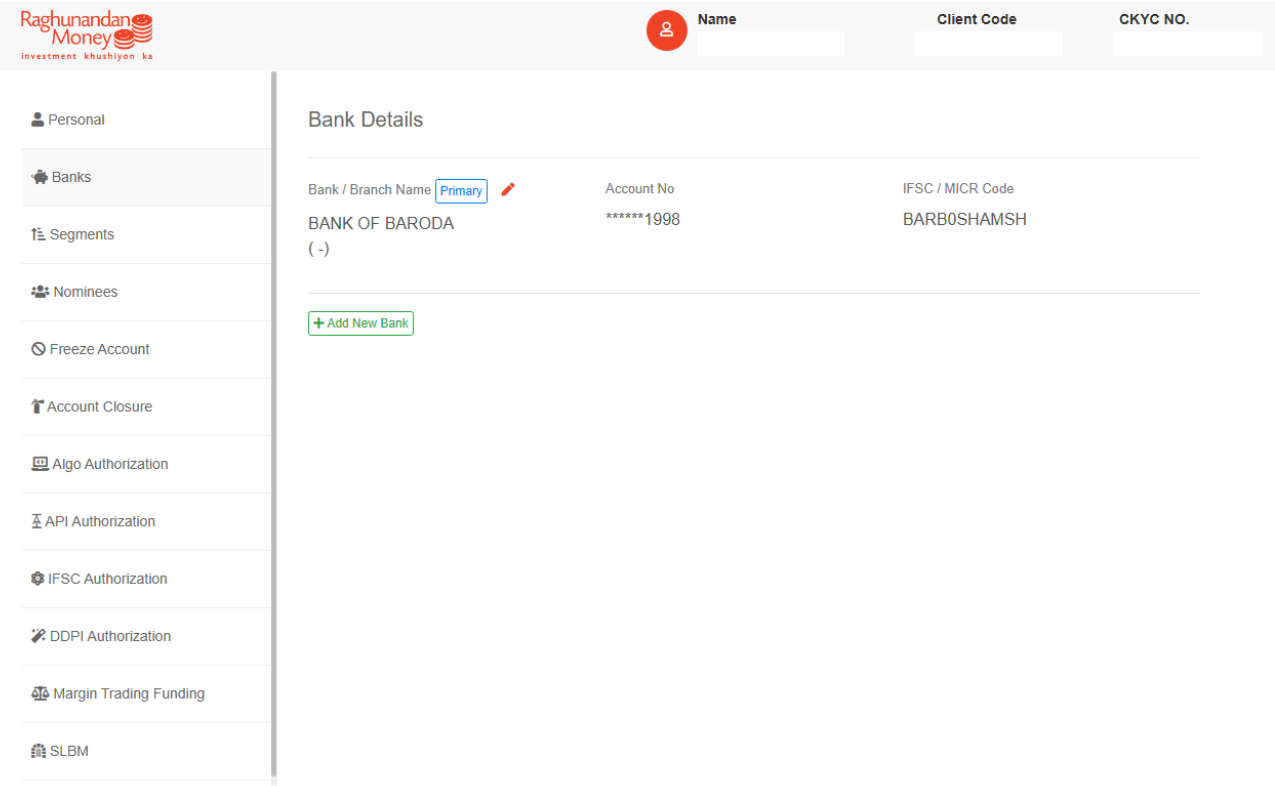Select Margin Trading Funding
1275x786 pixels.
tap(146, 694)
